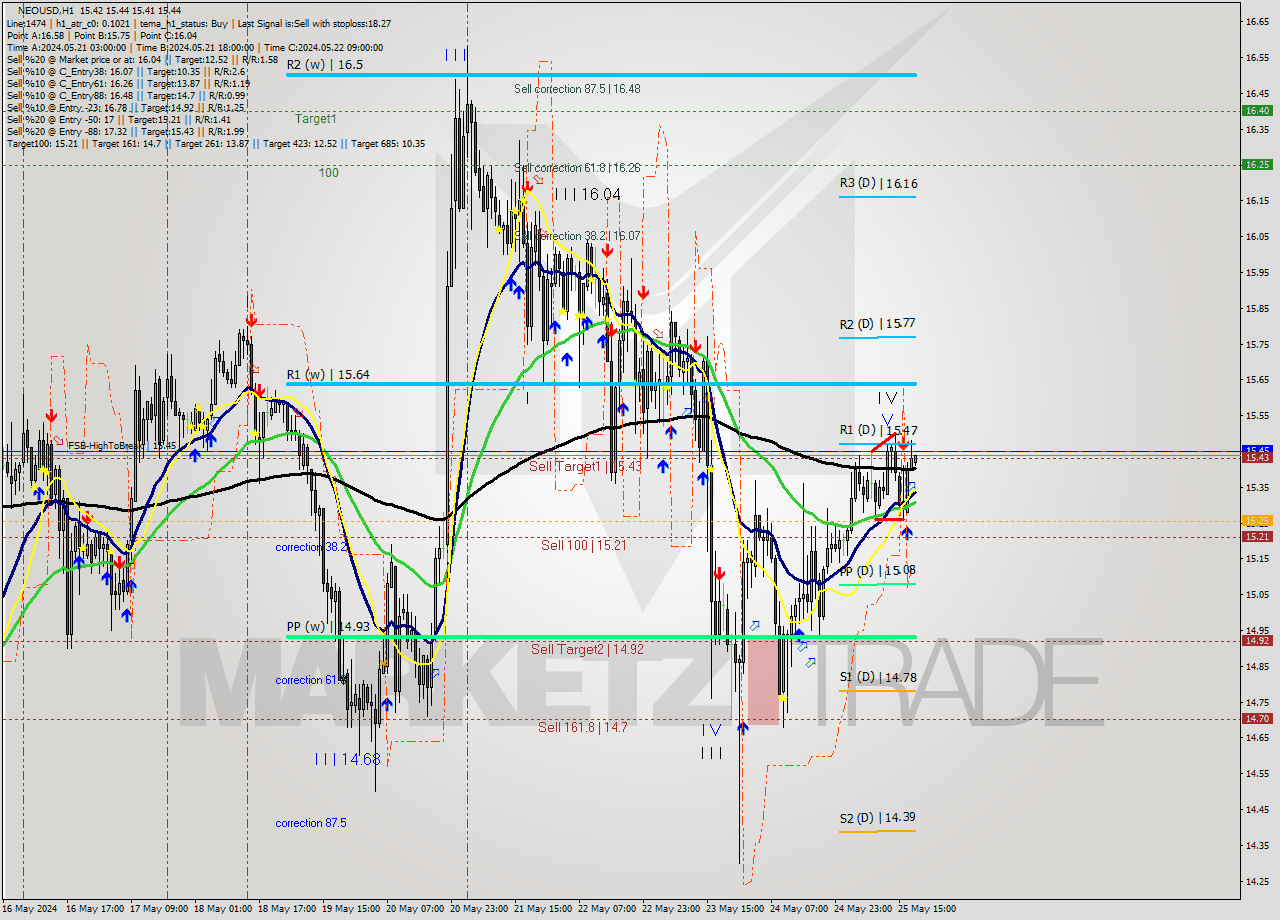The height and width of the screenshot is (920, 1280).
Task: Click the 'Sell Target1 | 15.43' label
Action: (x=585, y=466)
